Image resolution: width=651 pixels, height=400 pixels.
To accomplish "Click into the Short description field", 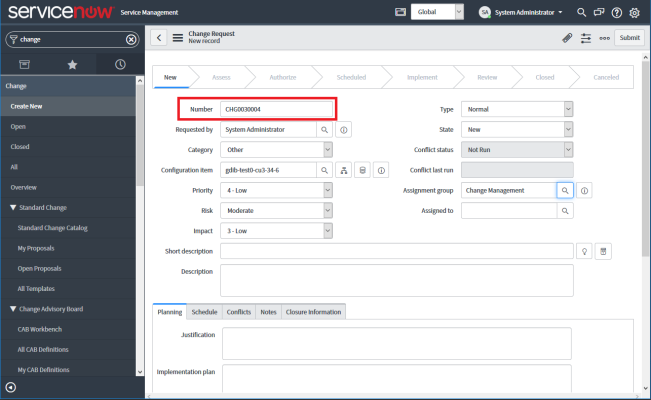I will click(x=397, y=251).
